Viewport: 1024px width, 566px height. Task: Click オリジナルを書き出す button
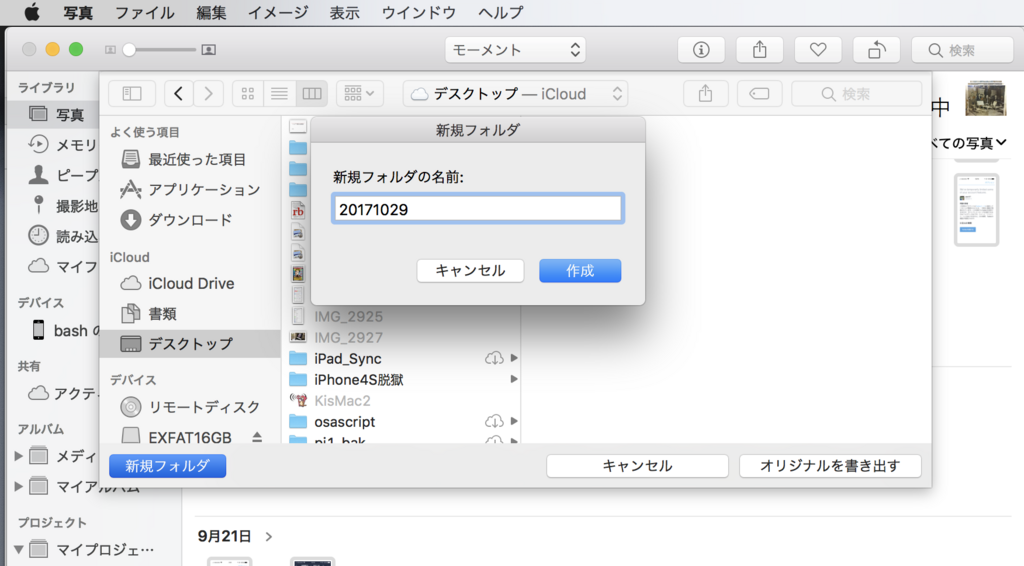pyautogui.click(x=830, y=465)
